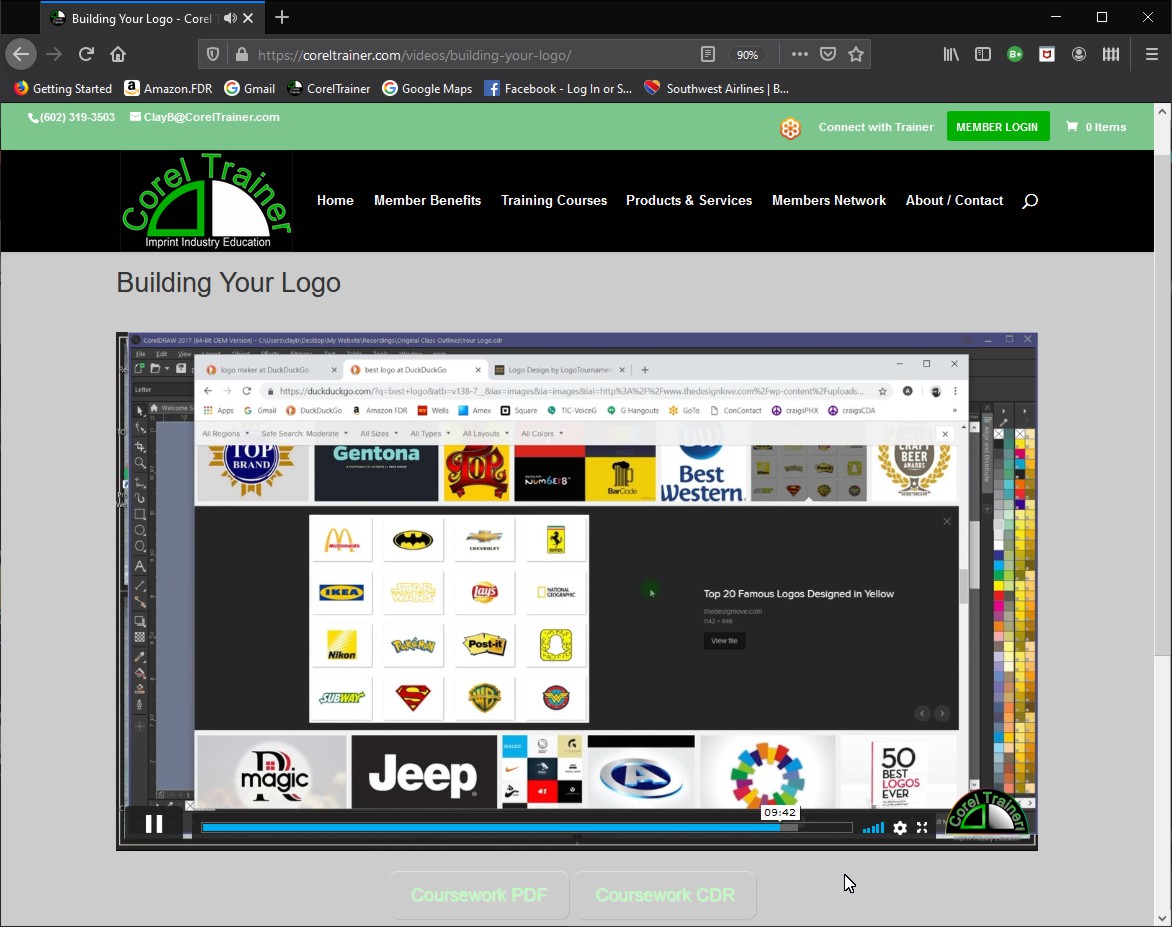Open the video settings gear icon

(900, 828)
